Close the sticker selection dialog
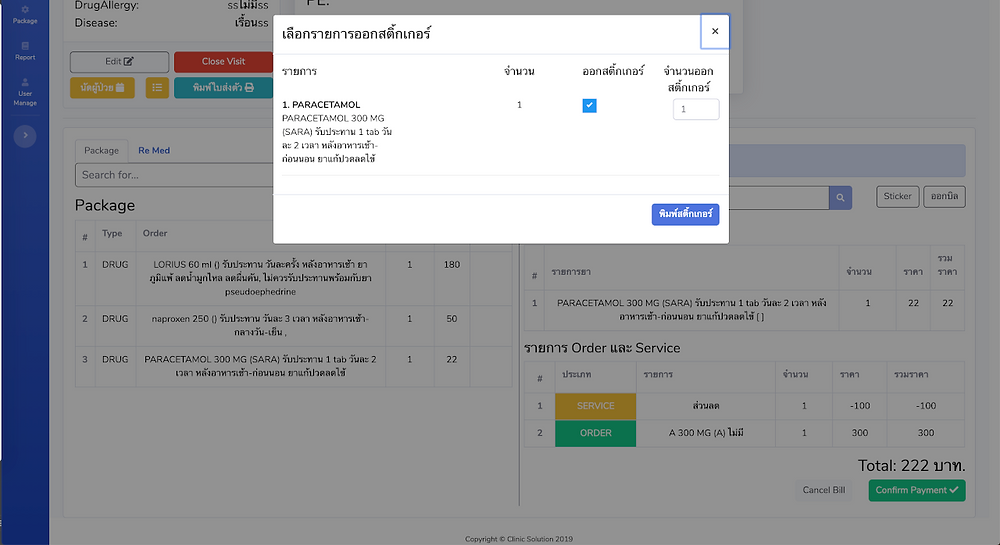 coord(715,31)
